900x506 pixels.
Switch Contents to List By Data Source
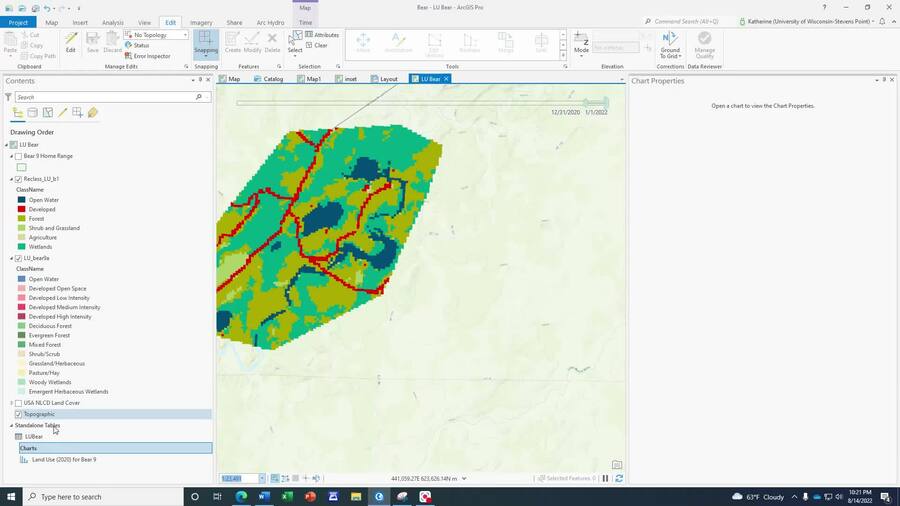(33, 112)
